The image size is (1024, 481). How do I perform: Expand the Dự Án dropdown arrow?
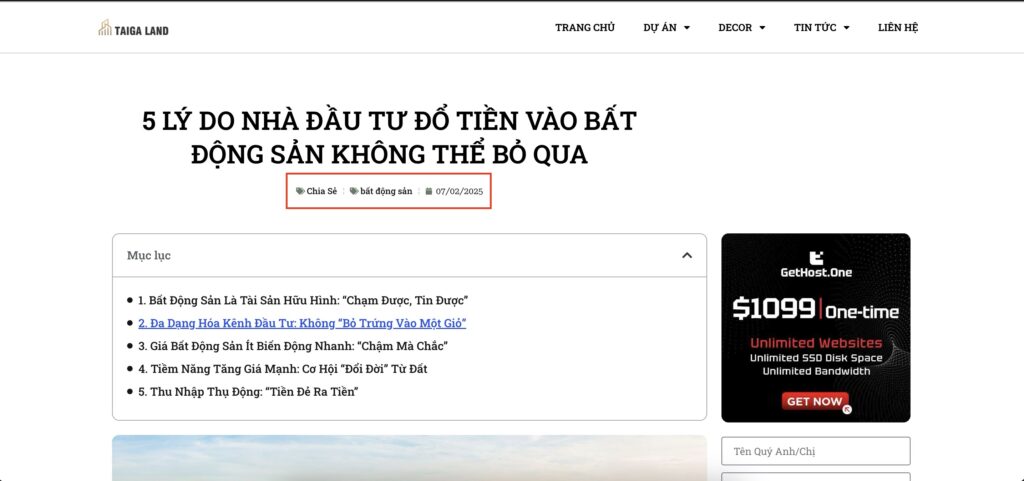point(686,28)
